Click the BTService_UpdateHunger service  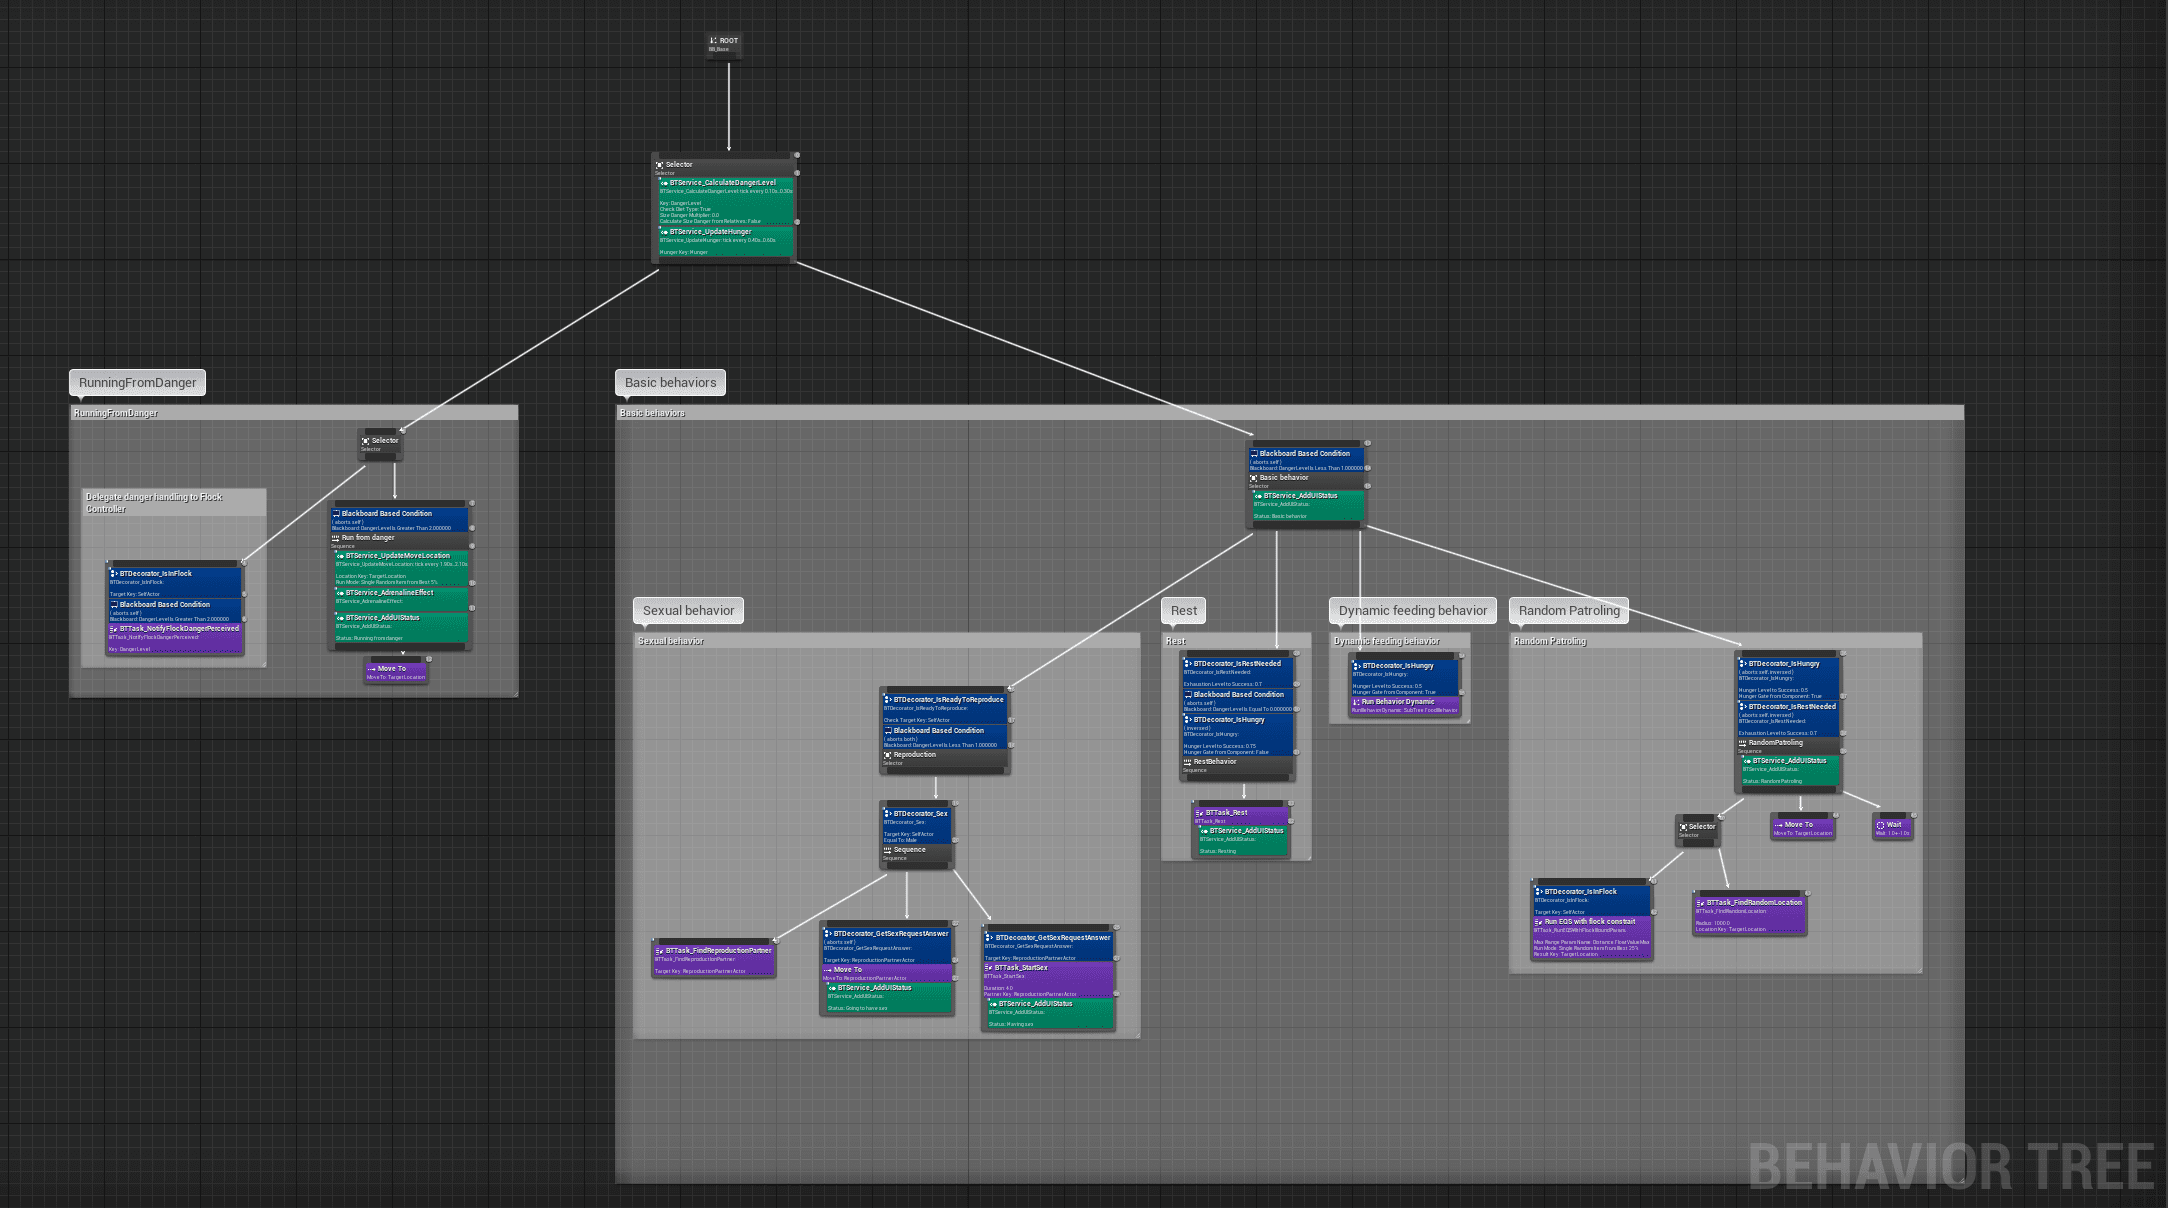click(726, 241)
